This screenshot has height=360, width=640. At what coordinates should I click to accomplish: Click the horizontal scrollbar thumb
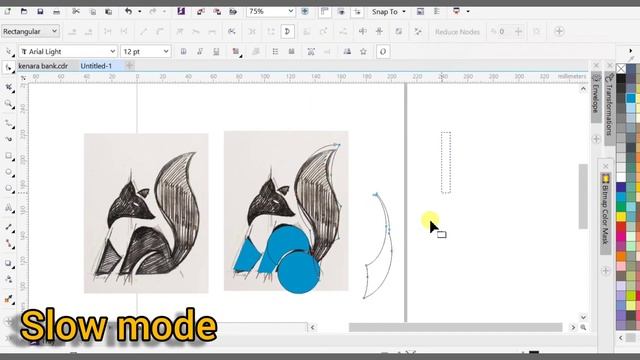(x=456, y=327)
